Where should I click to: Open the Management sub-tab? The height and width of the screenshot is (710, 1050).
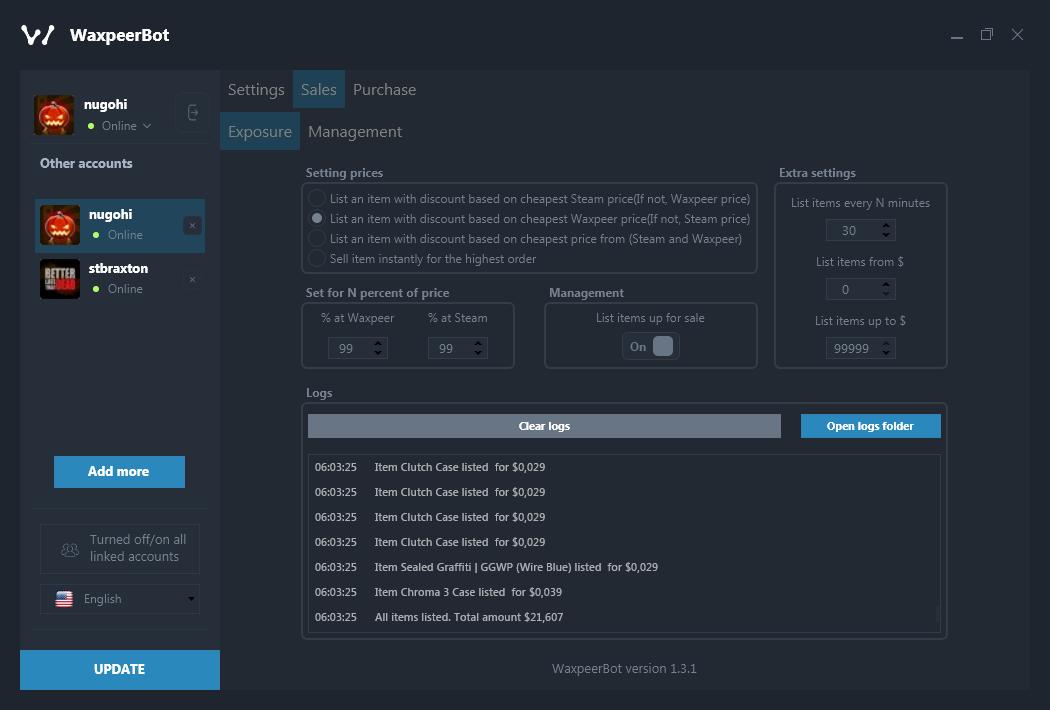pos(355,131)
